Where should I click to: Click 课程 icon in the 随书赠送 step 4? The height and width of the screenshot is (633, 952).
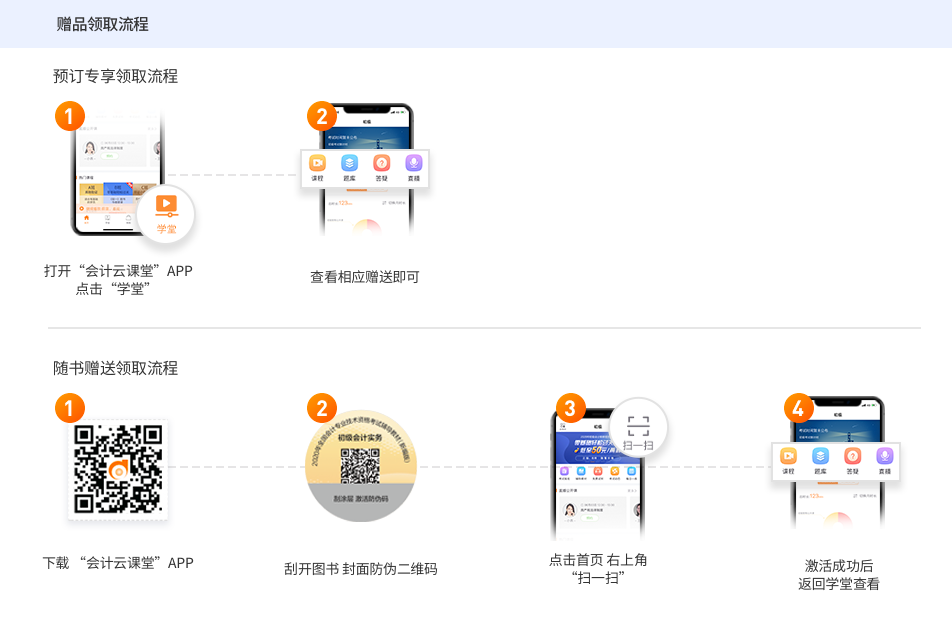coord(788,457)
